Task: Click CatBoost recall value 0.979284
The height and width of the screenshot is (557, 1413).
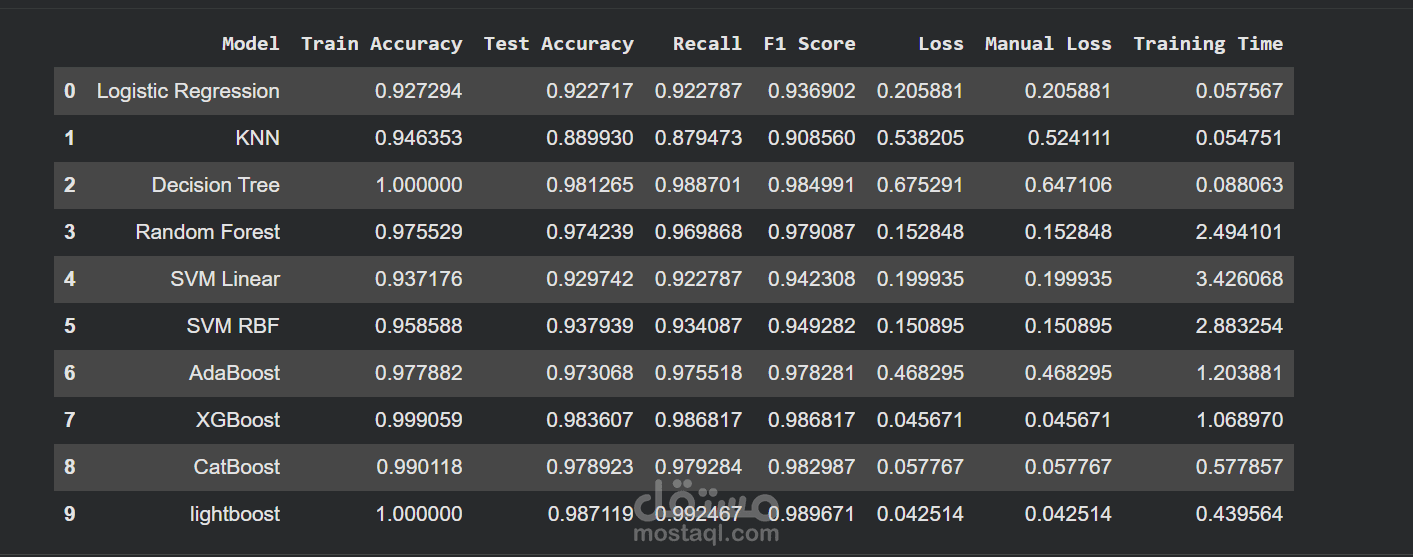Action: tap(699, 467)
